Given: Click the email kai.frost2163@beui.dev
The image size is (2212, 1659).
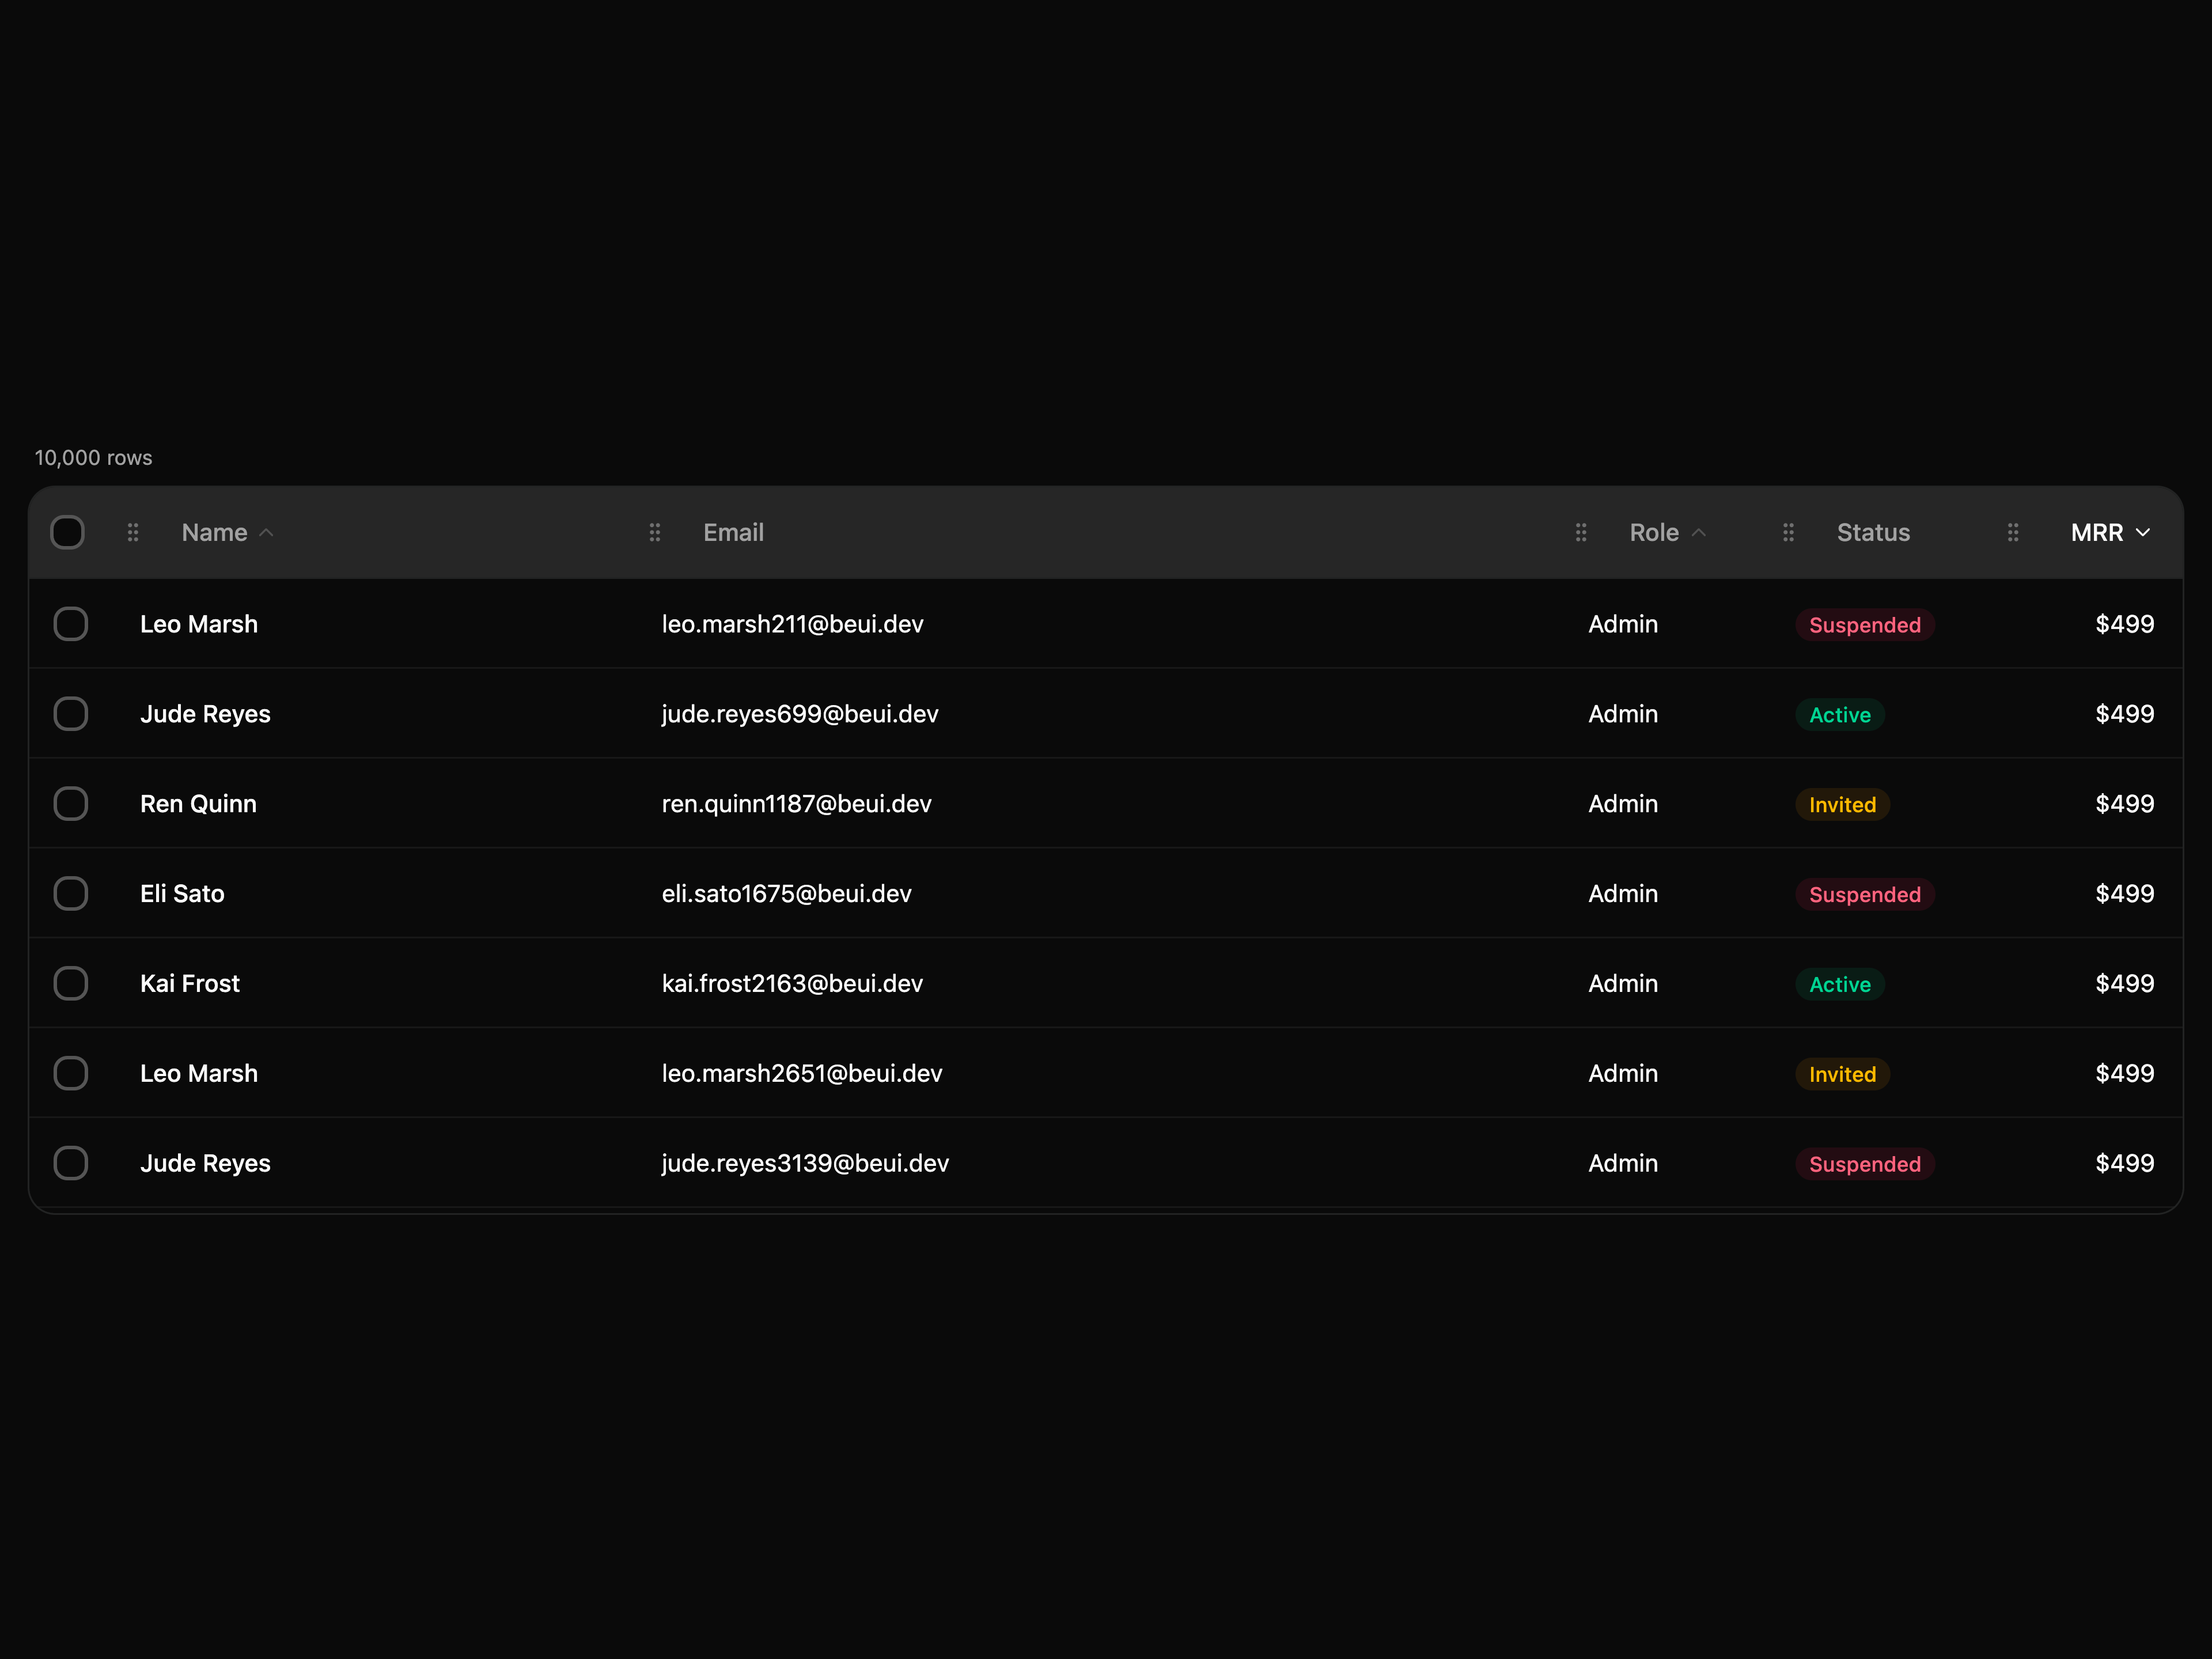Looking at the screenshot, I should 792,984.
